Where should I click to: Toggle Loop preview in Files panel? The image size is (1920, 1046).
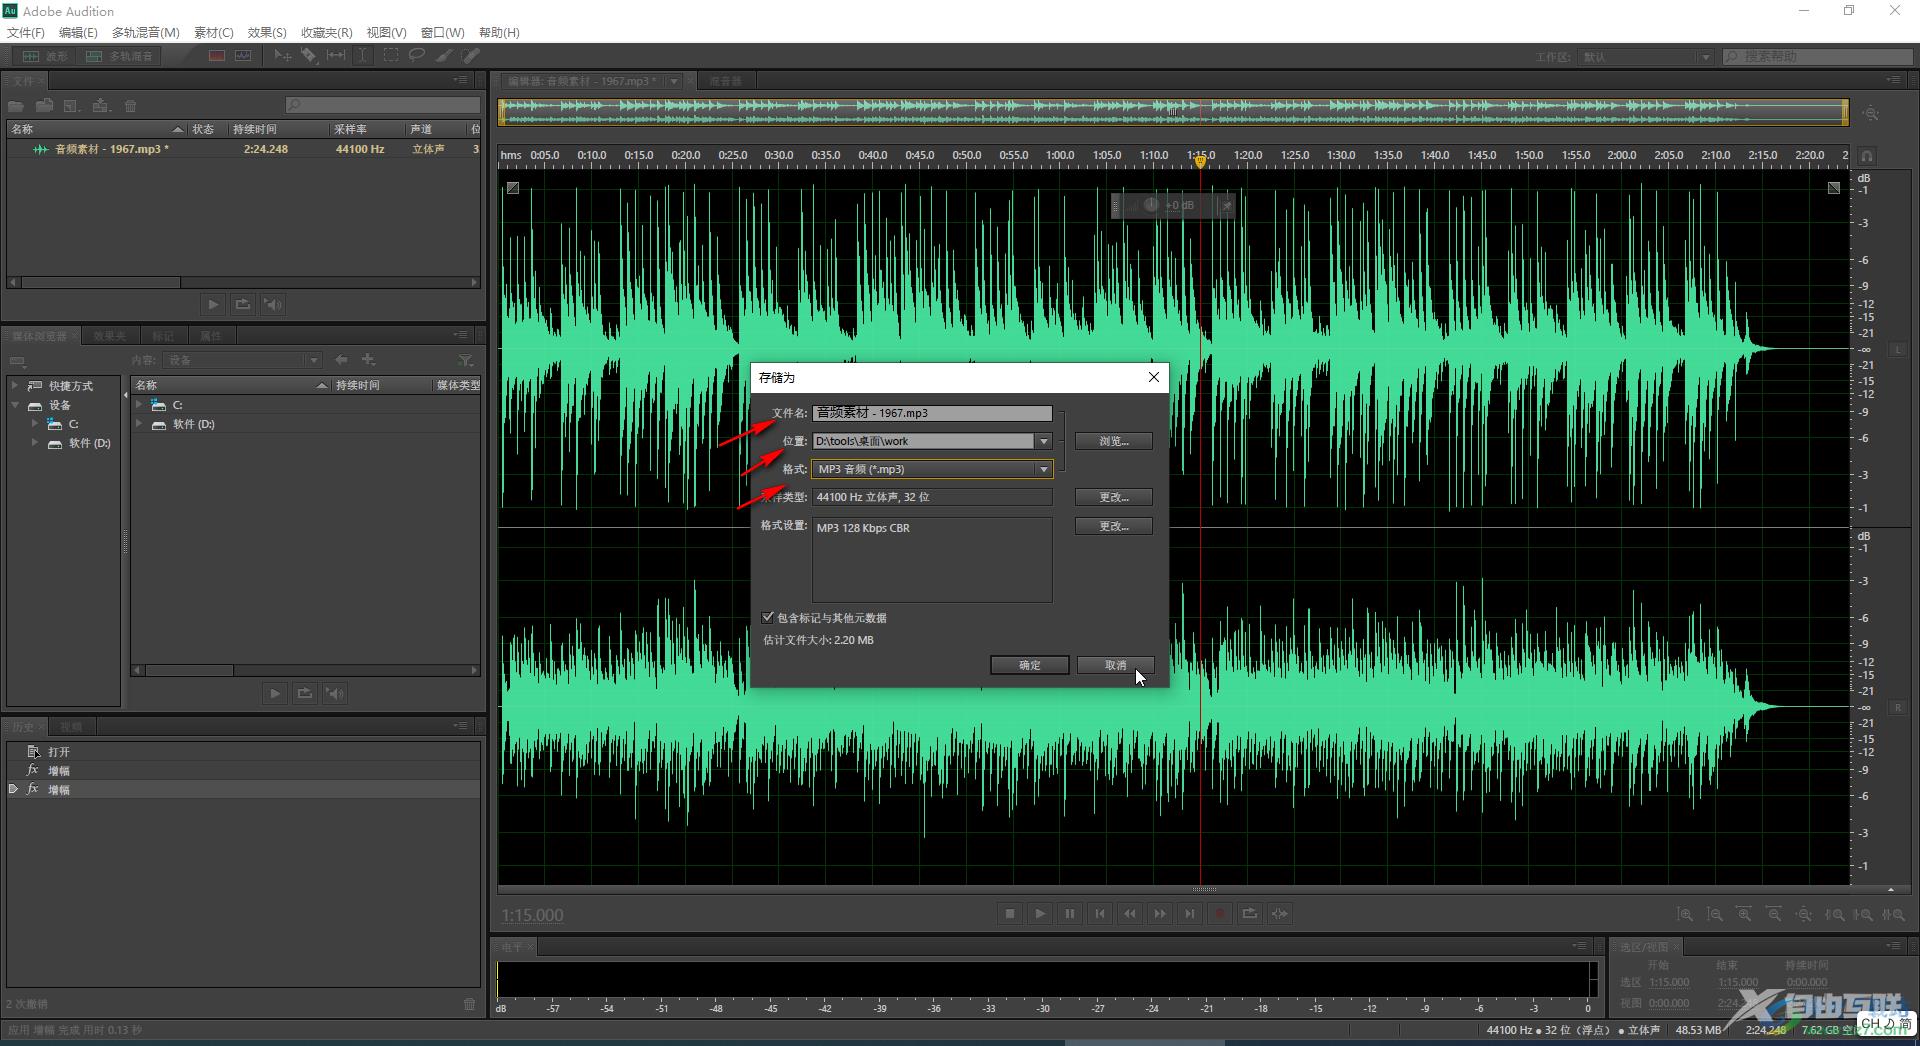click(243, 304)
